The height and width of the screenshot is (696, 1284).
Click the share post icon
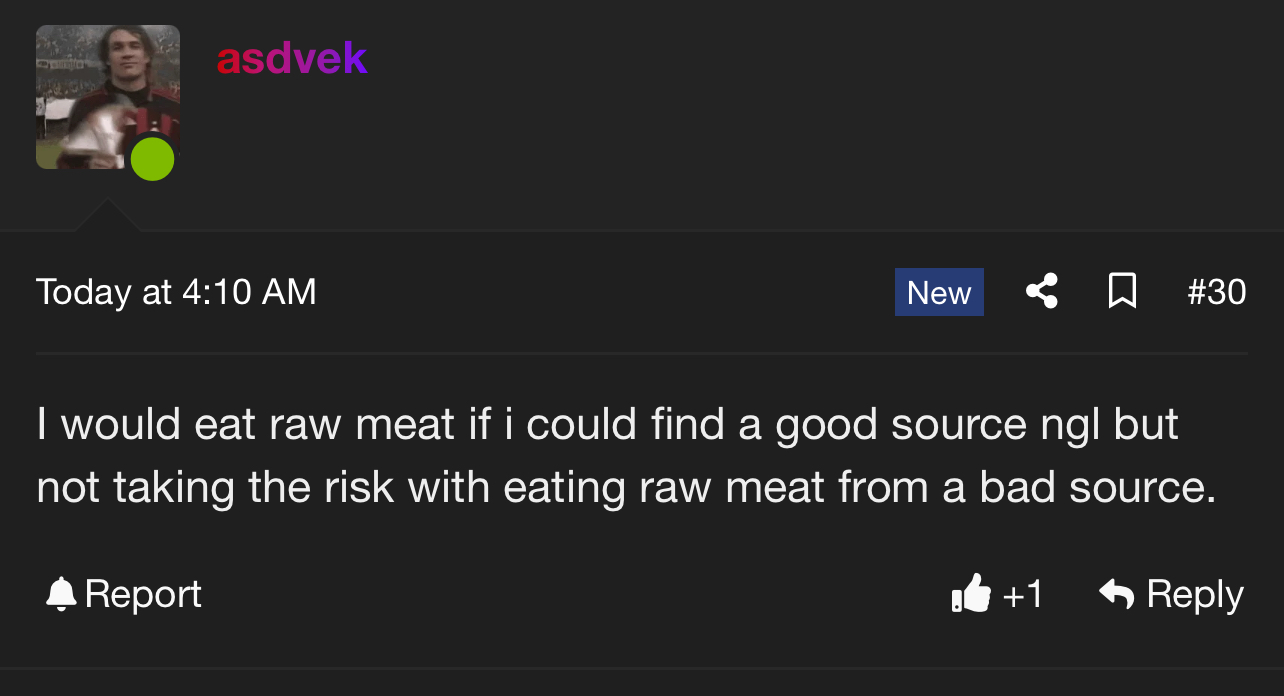[1042, 292]
